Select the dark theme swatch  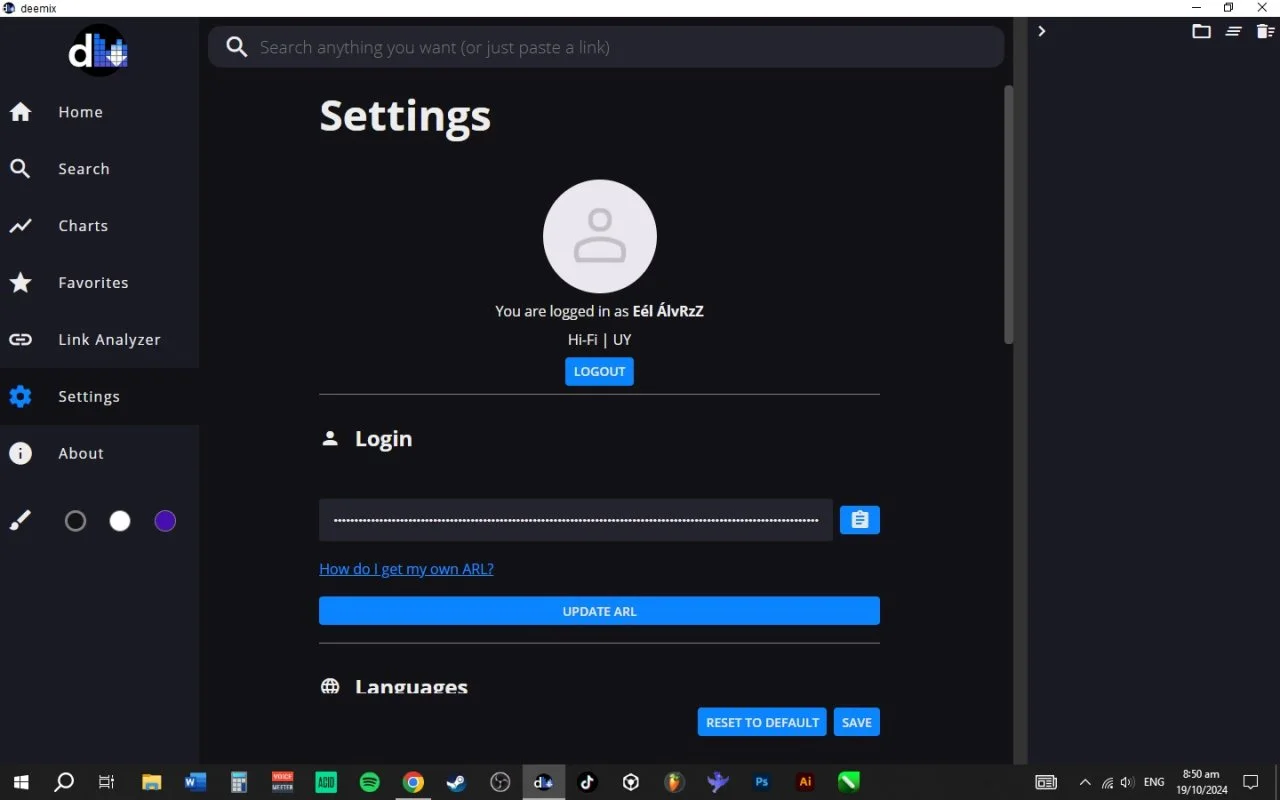[x=75, y=521]
